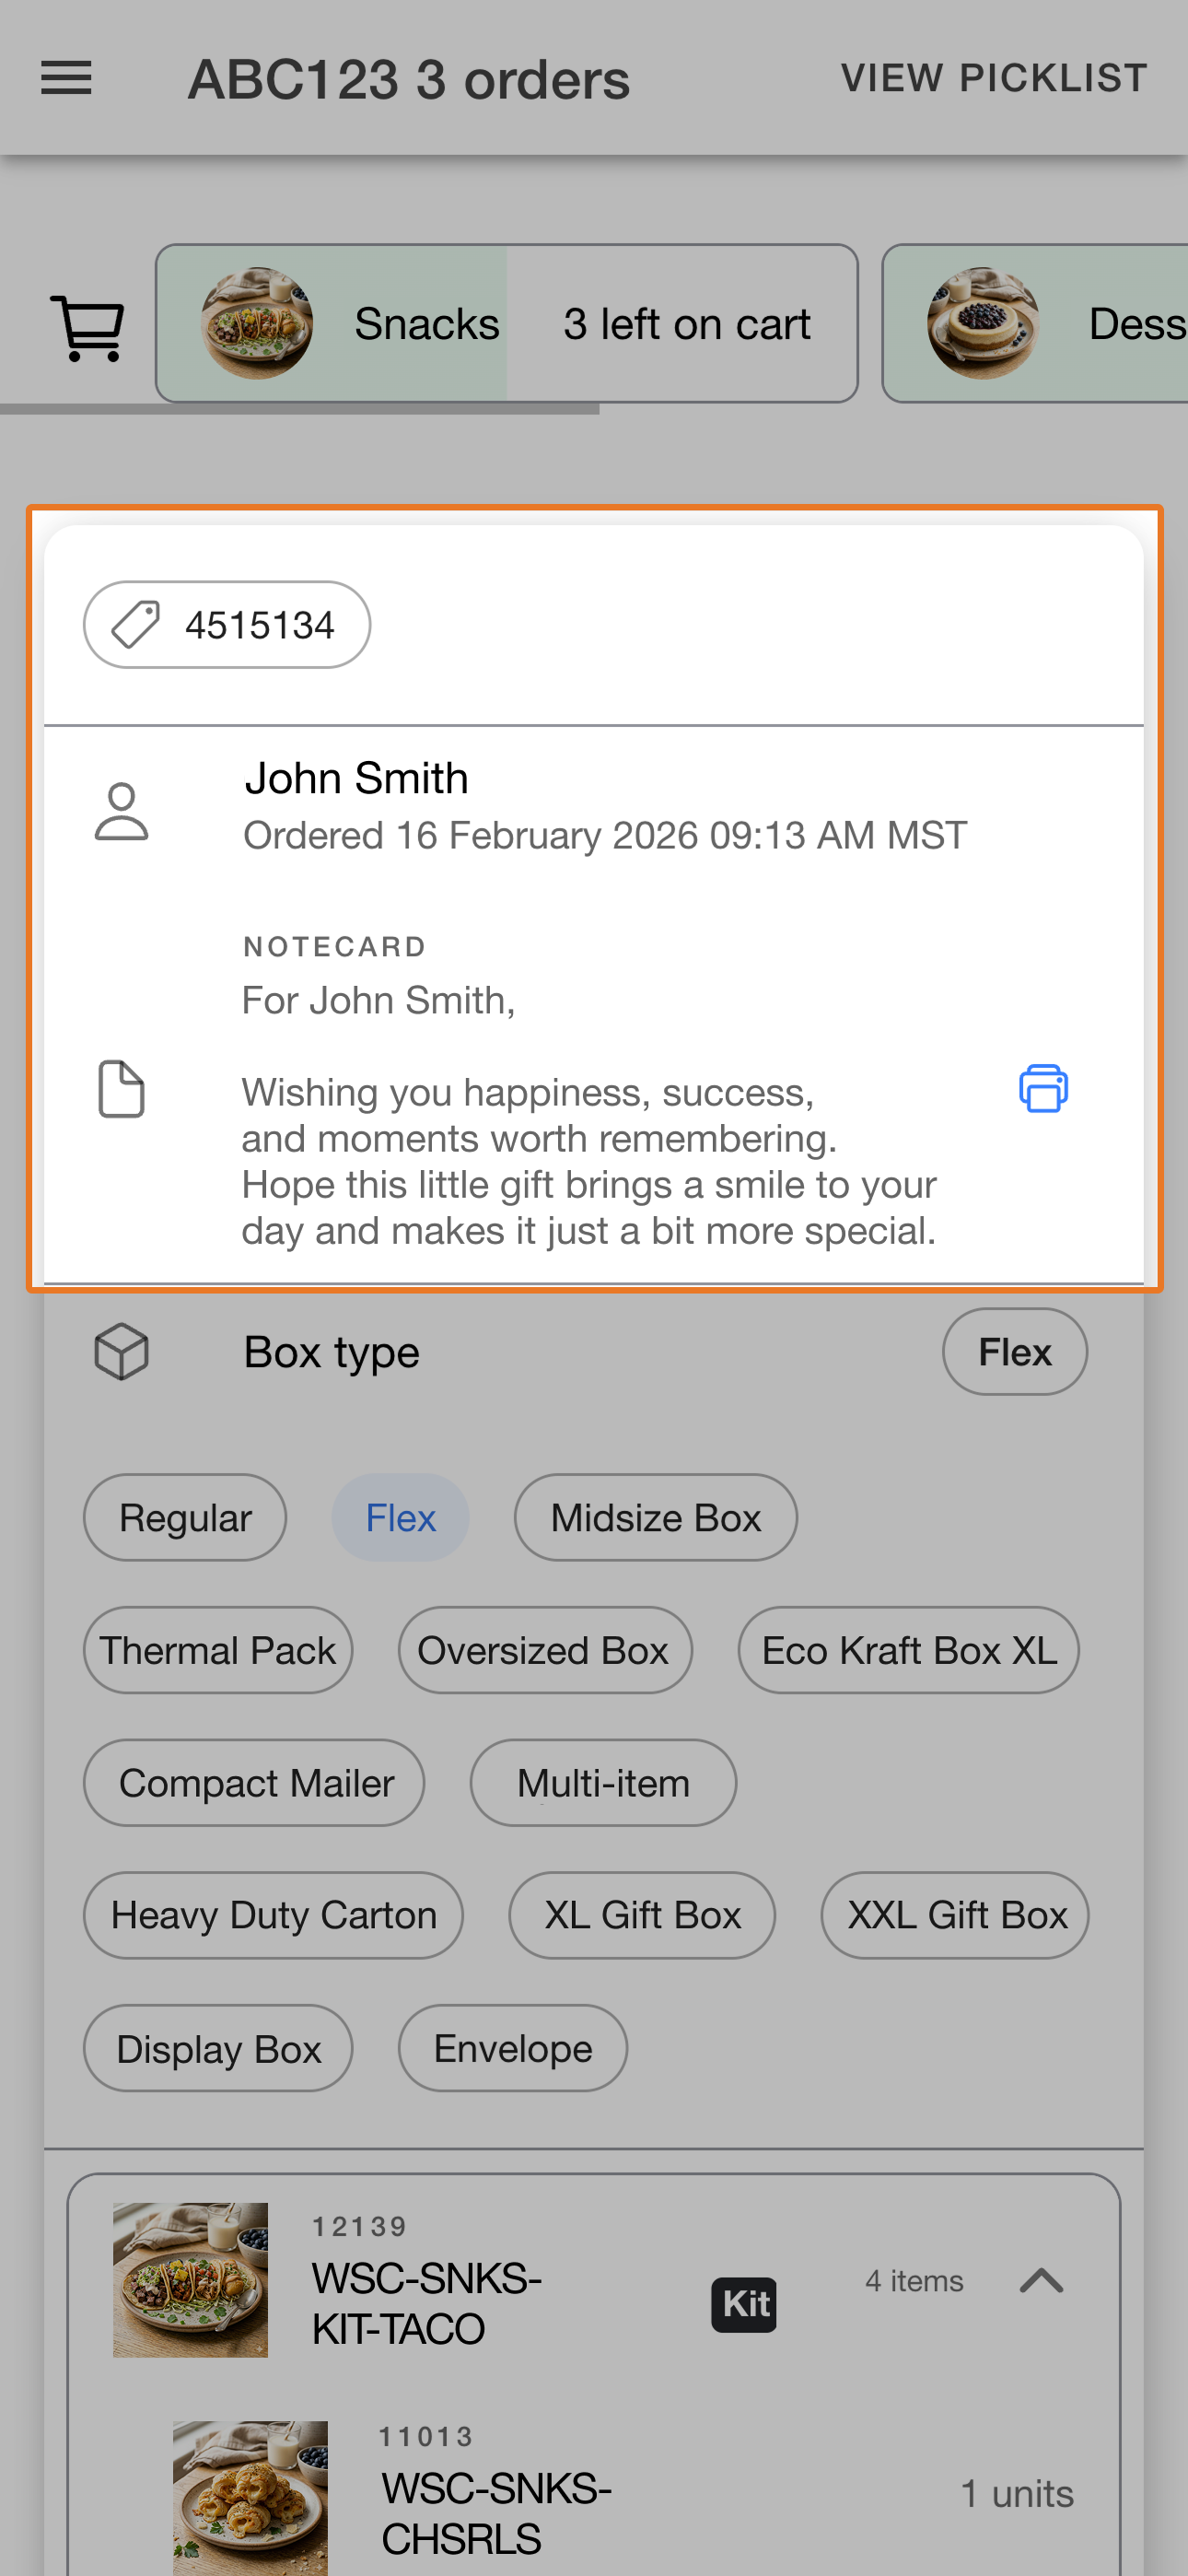This screenshot has width=1188, height=2576.
Task: Click the NOTECARD heading label
Action: [334, 946]
